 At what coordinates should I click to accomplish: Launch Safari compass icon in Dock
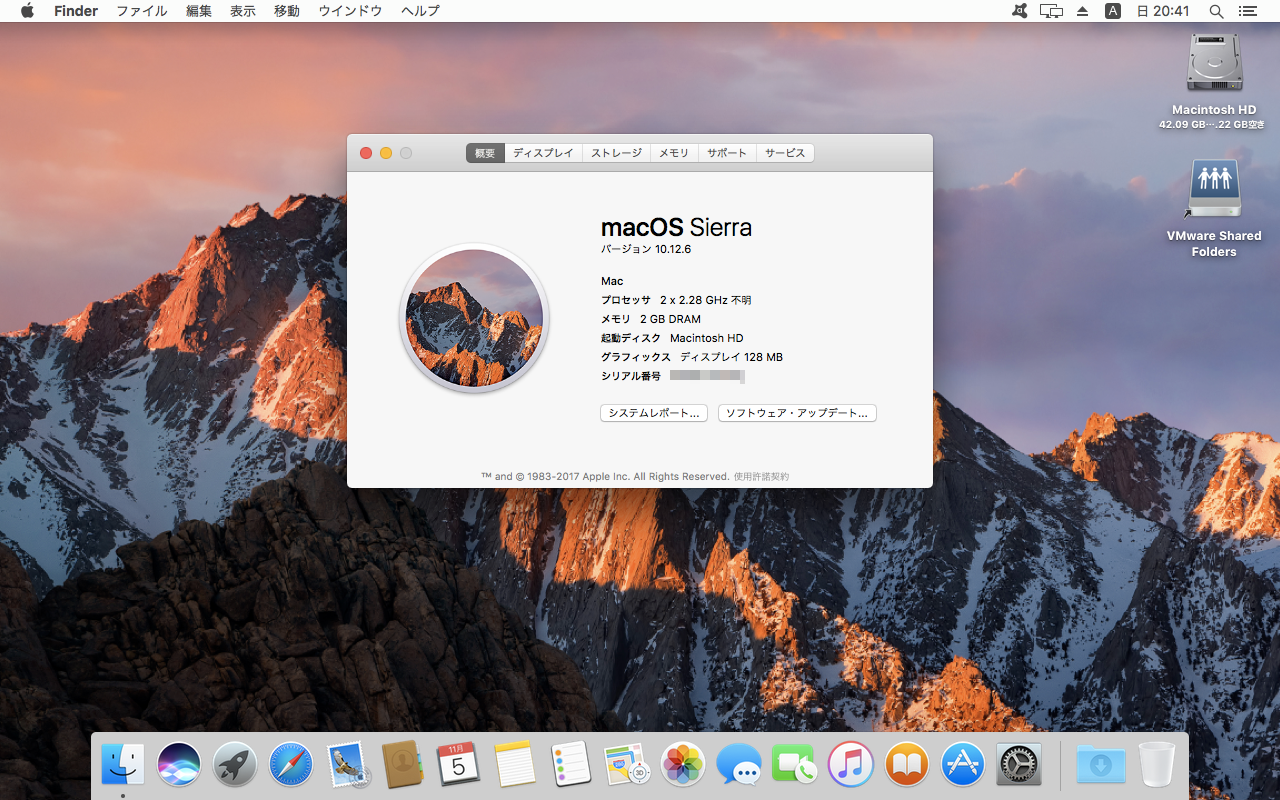pos(291,765)
